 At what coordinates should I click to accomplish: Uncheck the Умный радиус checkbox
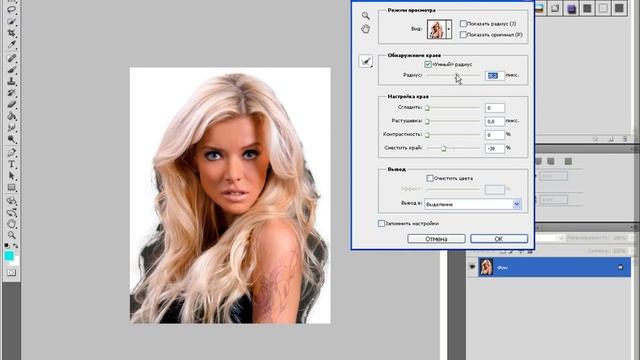pyautogui.click(x=428, y=64)
